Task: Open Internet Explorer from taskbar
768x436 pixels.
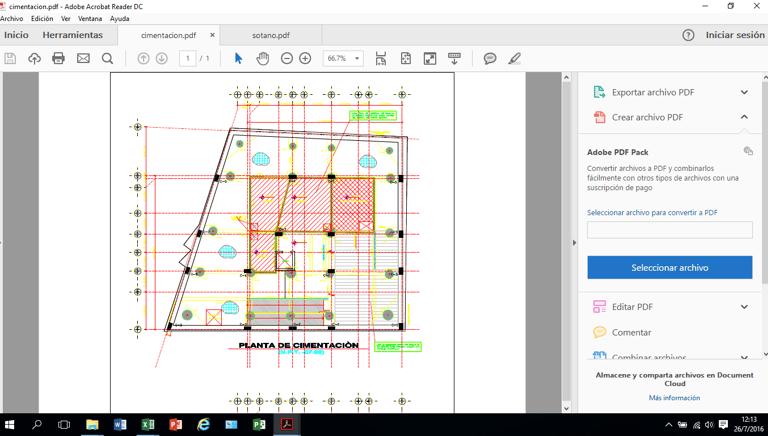Action: tap(203, 425)
